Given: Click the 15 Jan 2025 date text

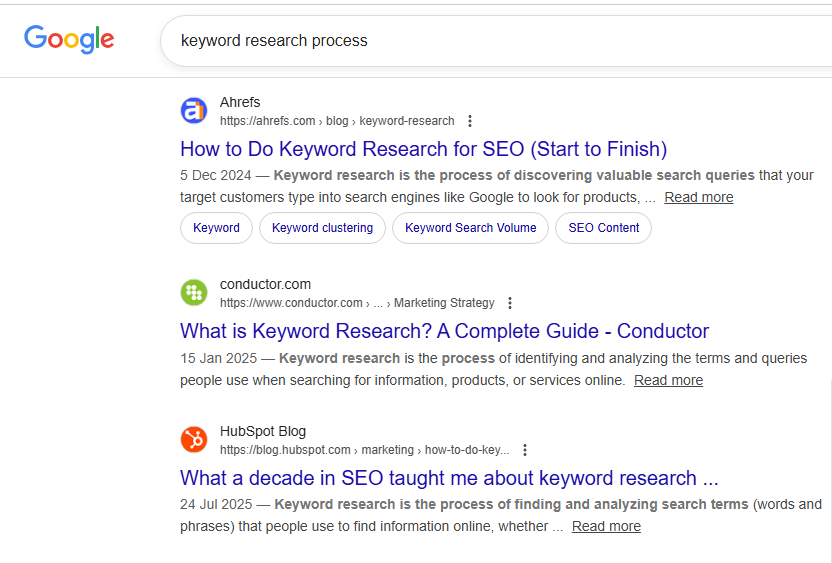Looking at the screenshot, I should [x=218, y=359].
